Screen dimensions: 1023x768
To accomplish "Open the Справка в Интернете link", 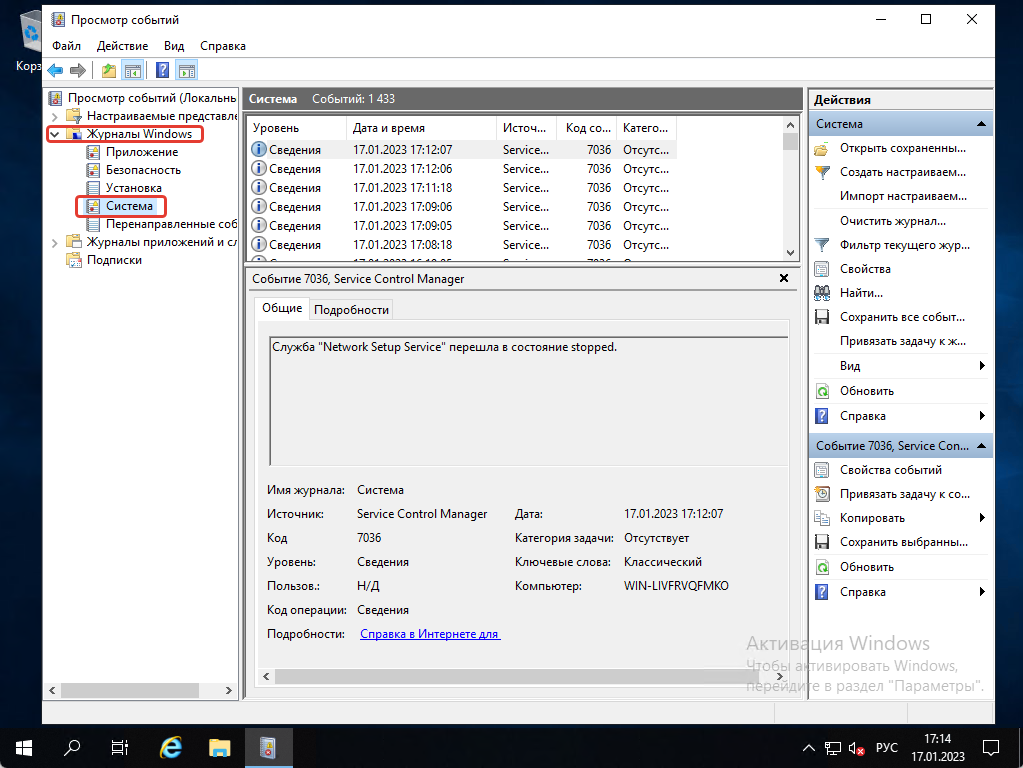I will [x=430, y=634].
